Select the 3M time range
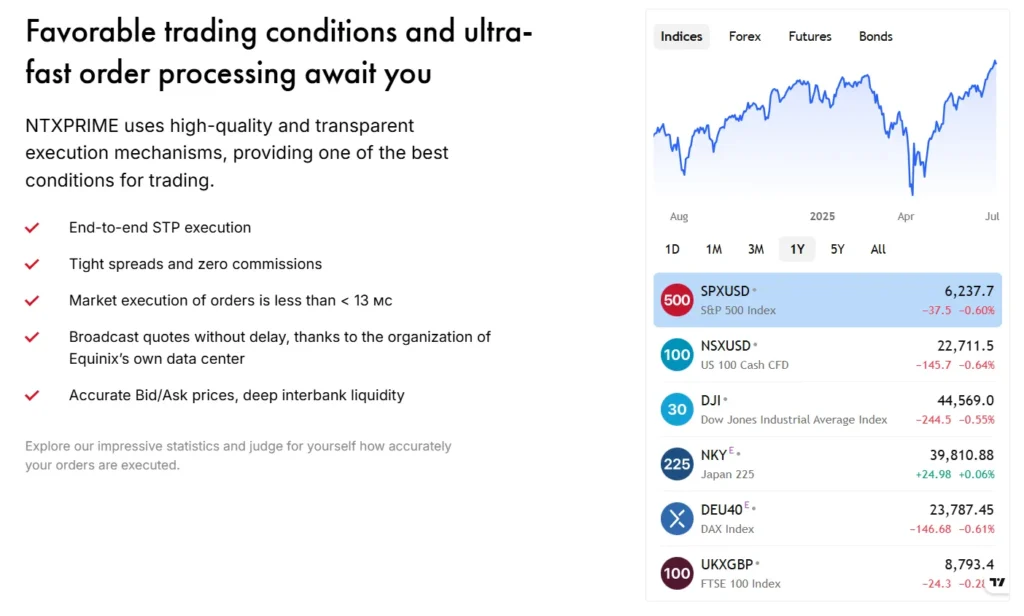Screen dimensions: 1024x616 [755, 249]
